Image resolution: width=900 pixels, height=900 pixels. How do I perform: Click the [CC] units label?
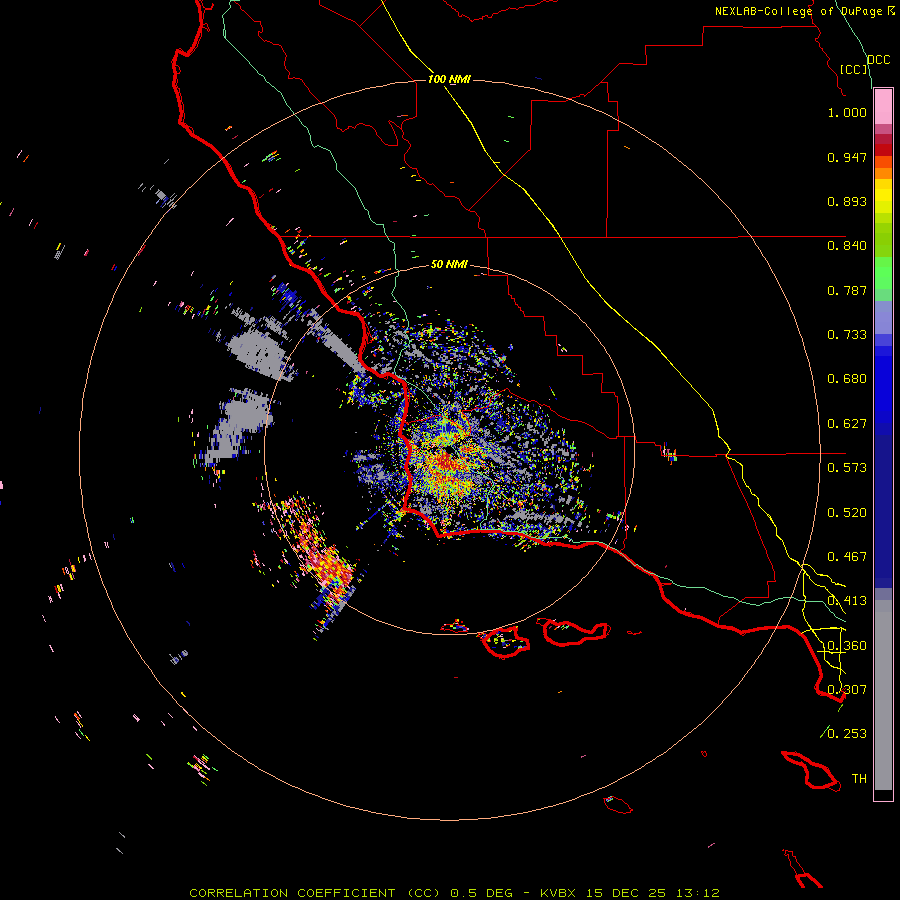854,69
